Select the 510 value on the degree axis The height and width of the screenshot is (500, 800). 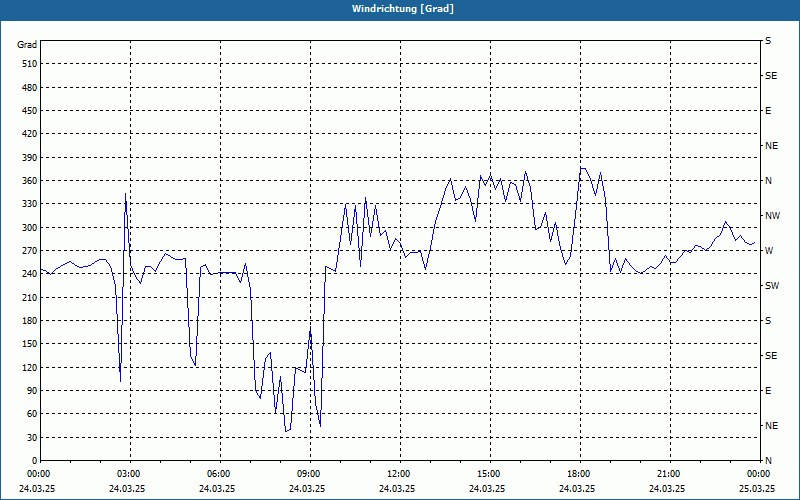point(29,64)
